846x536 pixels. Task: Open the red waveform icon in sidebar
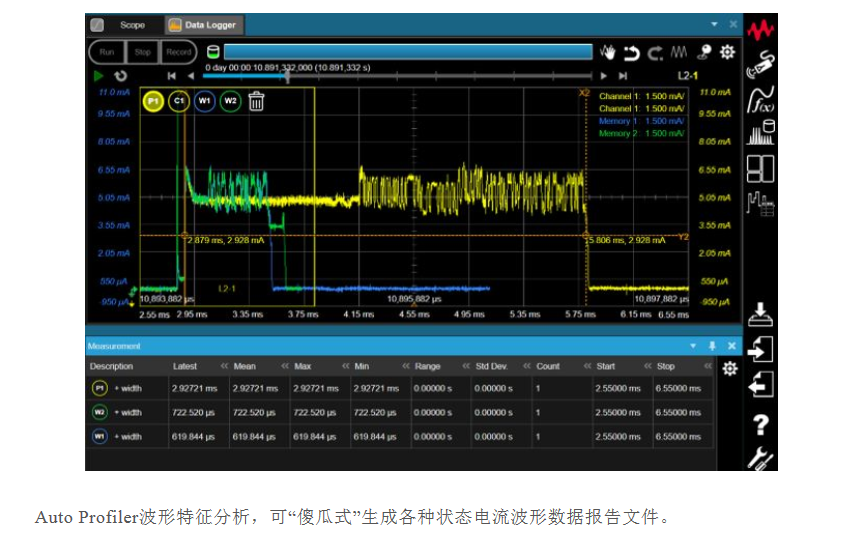click(x=761, y=28)
